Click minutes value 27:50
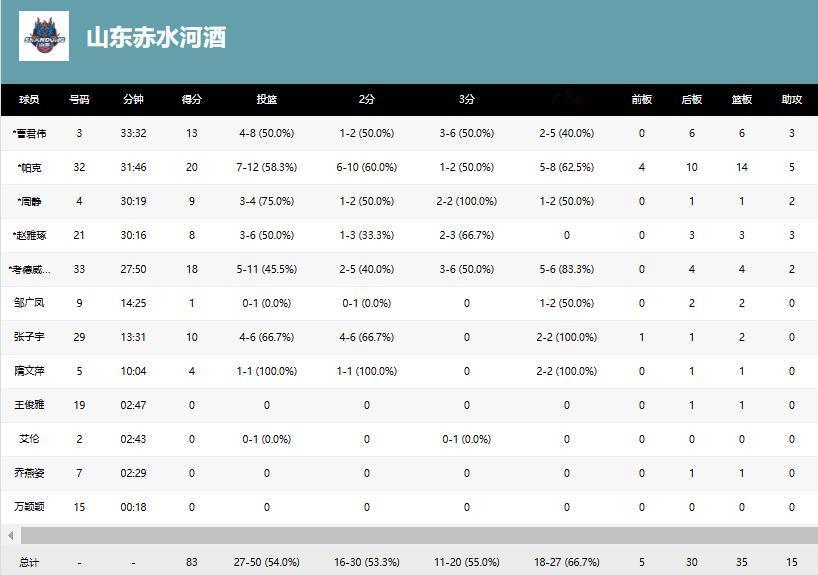 pyautogui.click(x=134, y=269)
